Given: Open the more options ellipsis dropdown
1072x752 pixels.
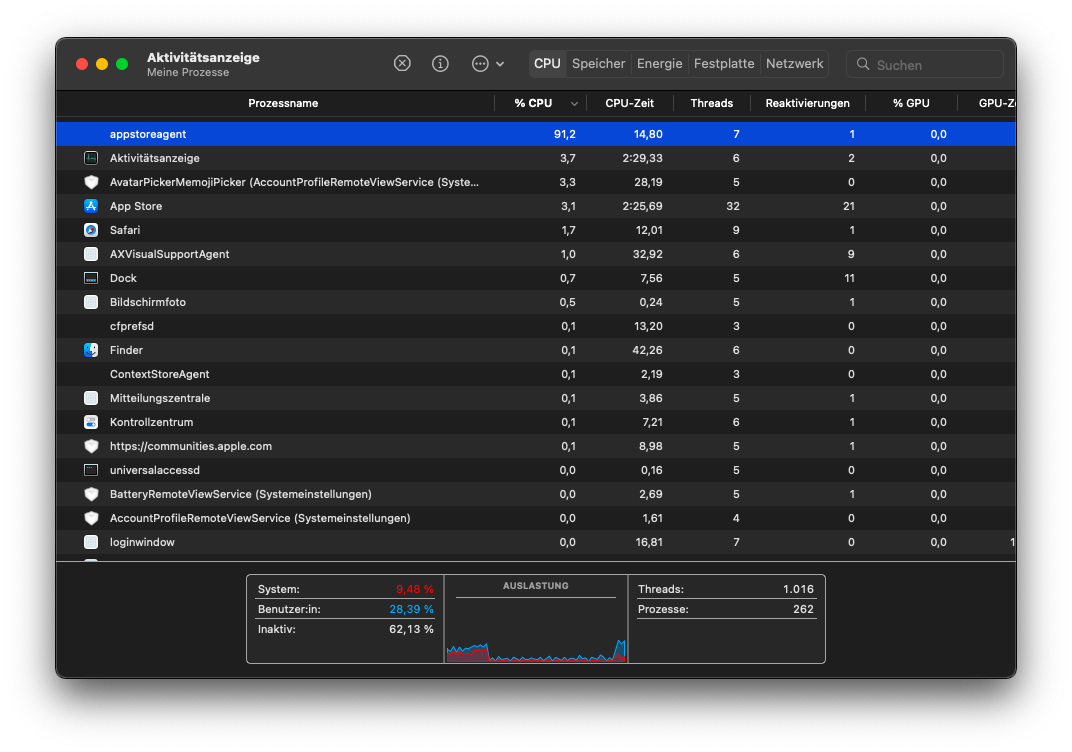Looking at the screenshot, I should pyautogui.click(x=487, y=63).
